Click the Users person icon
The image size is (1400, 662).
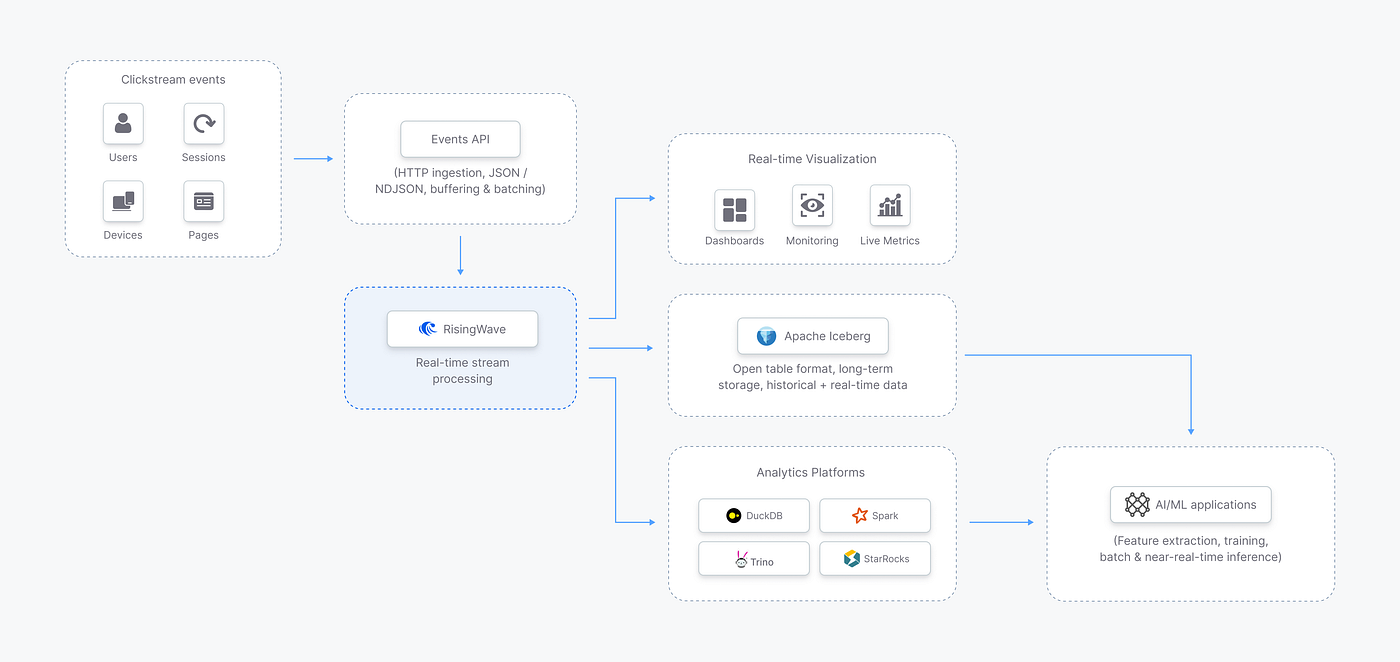pos(123,124)
